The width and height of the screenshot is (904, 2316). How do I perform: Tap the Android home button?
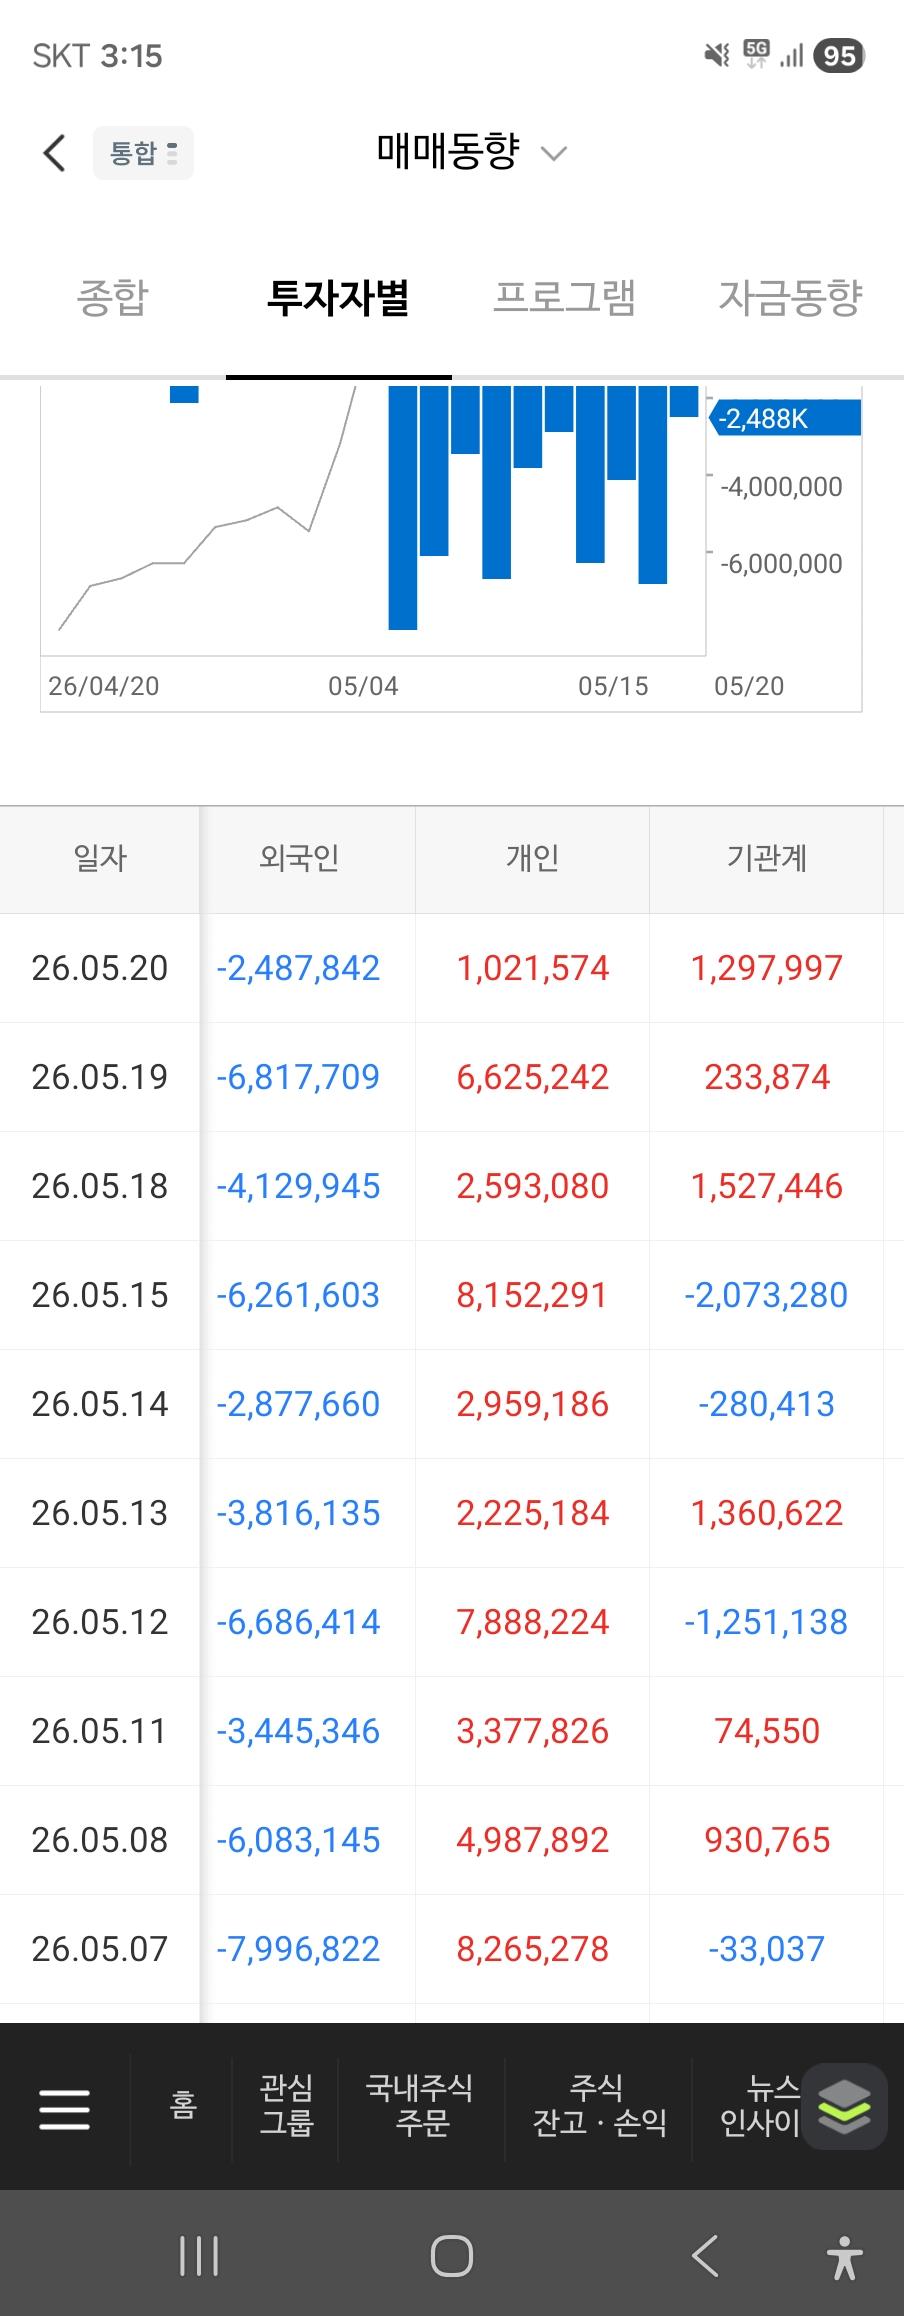click(x=452, y=2256)
